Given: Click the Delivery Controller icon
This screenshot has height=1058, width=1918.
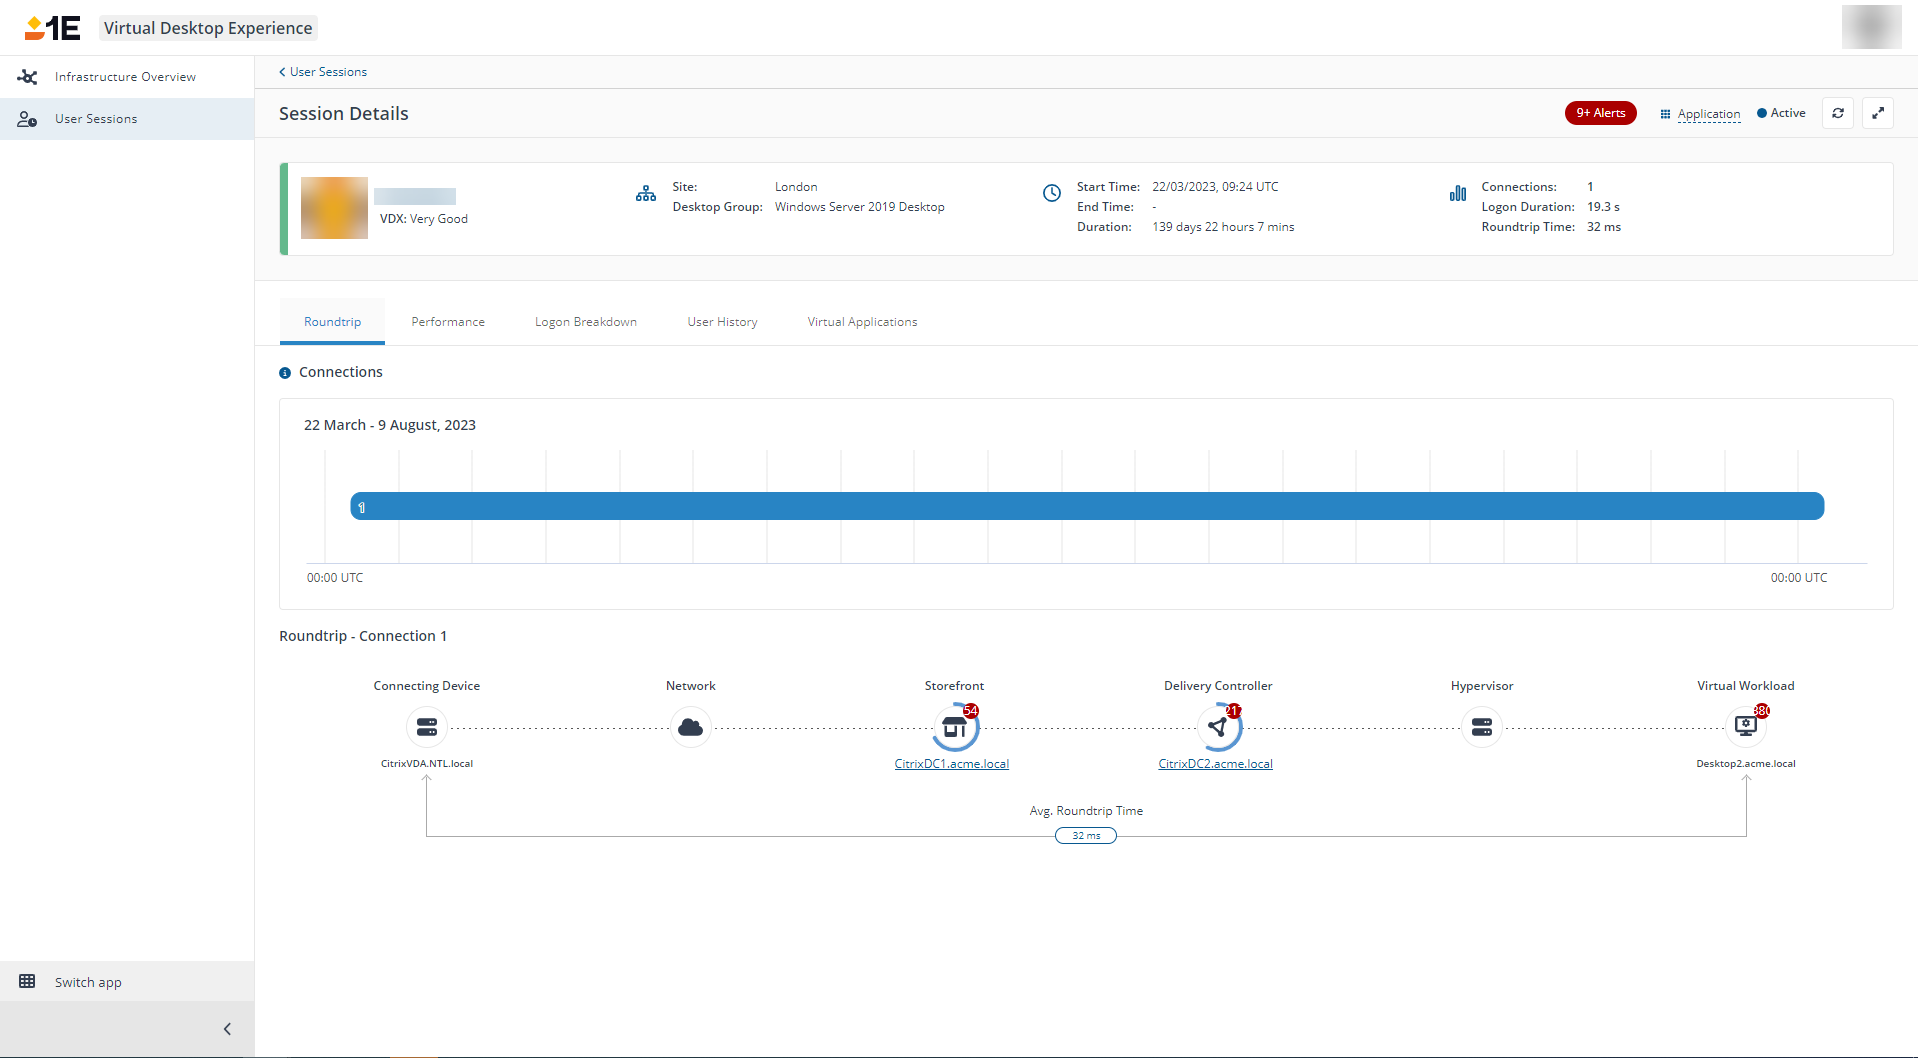Looking at the screenshot, I should (x=1218, y=728).
